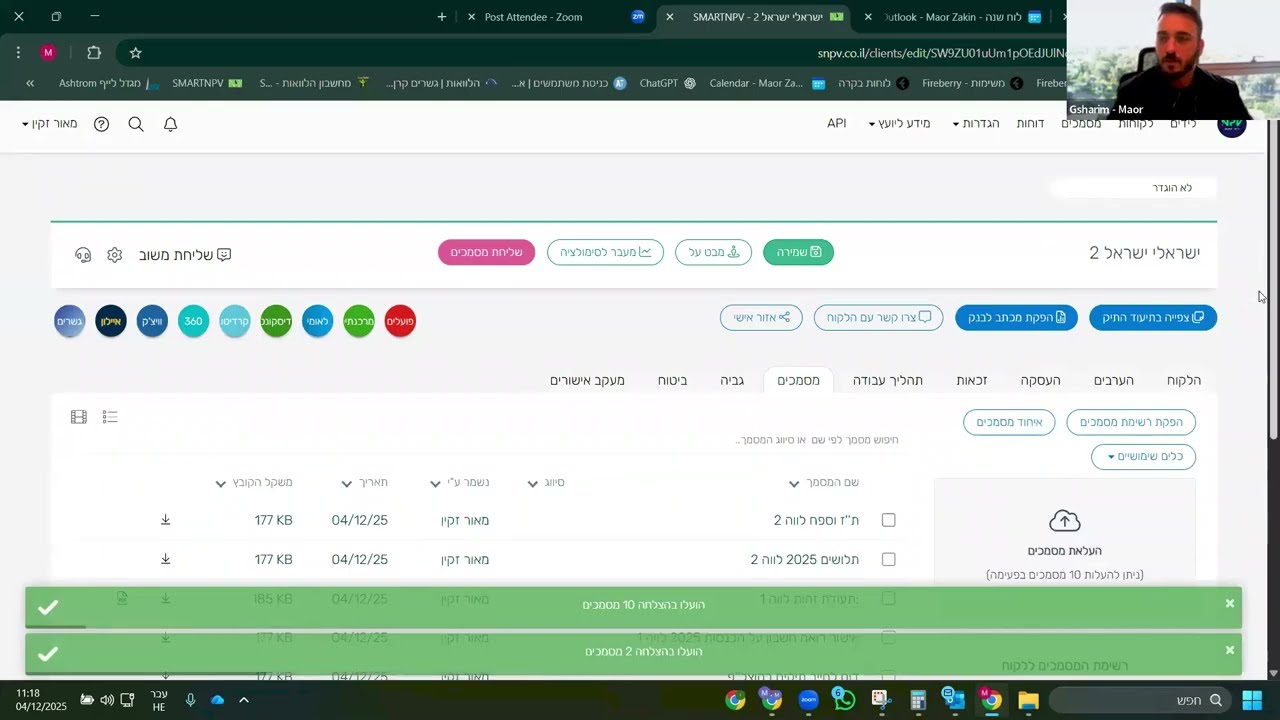Open the help question mark icon
Screen dimensions: 1280x720
point(101,124)
